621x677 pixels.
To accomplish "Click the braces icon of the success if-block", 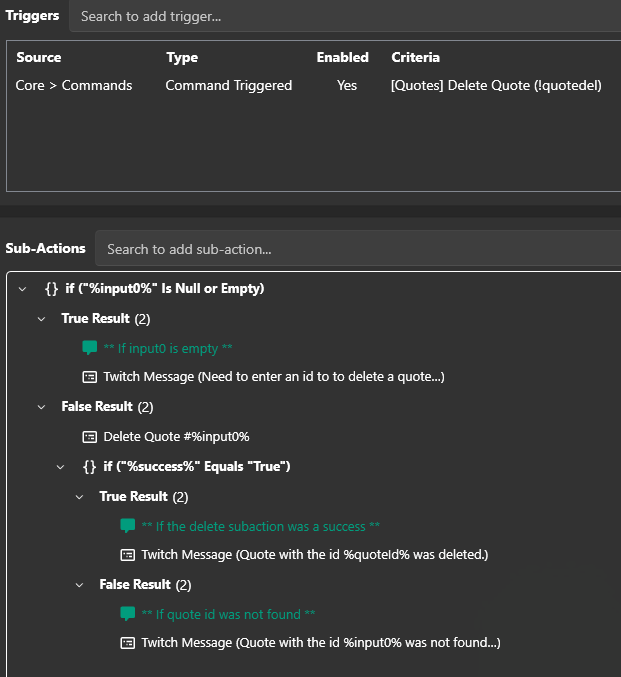I will pos(90,467).
